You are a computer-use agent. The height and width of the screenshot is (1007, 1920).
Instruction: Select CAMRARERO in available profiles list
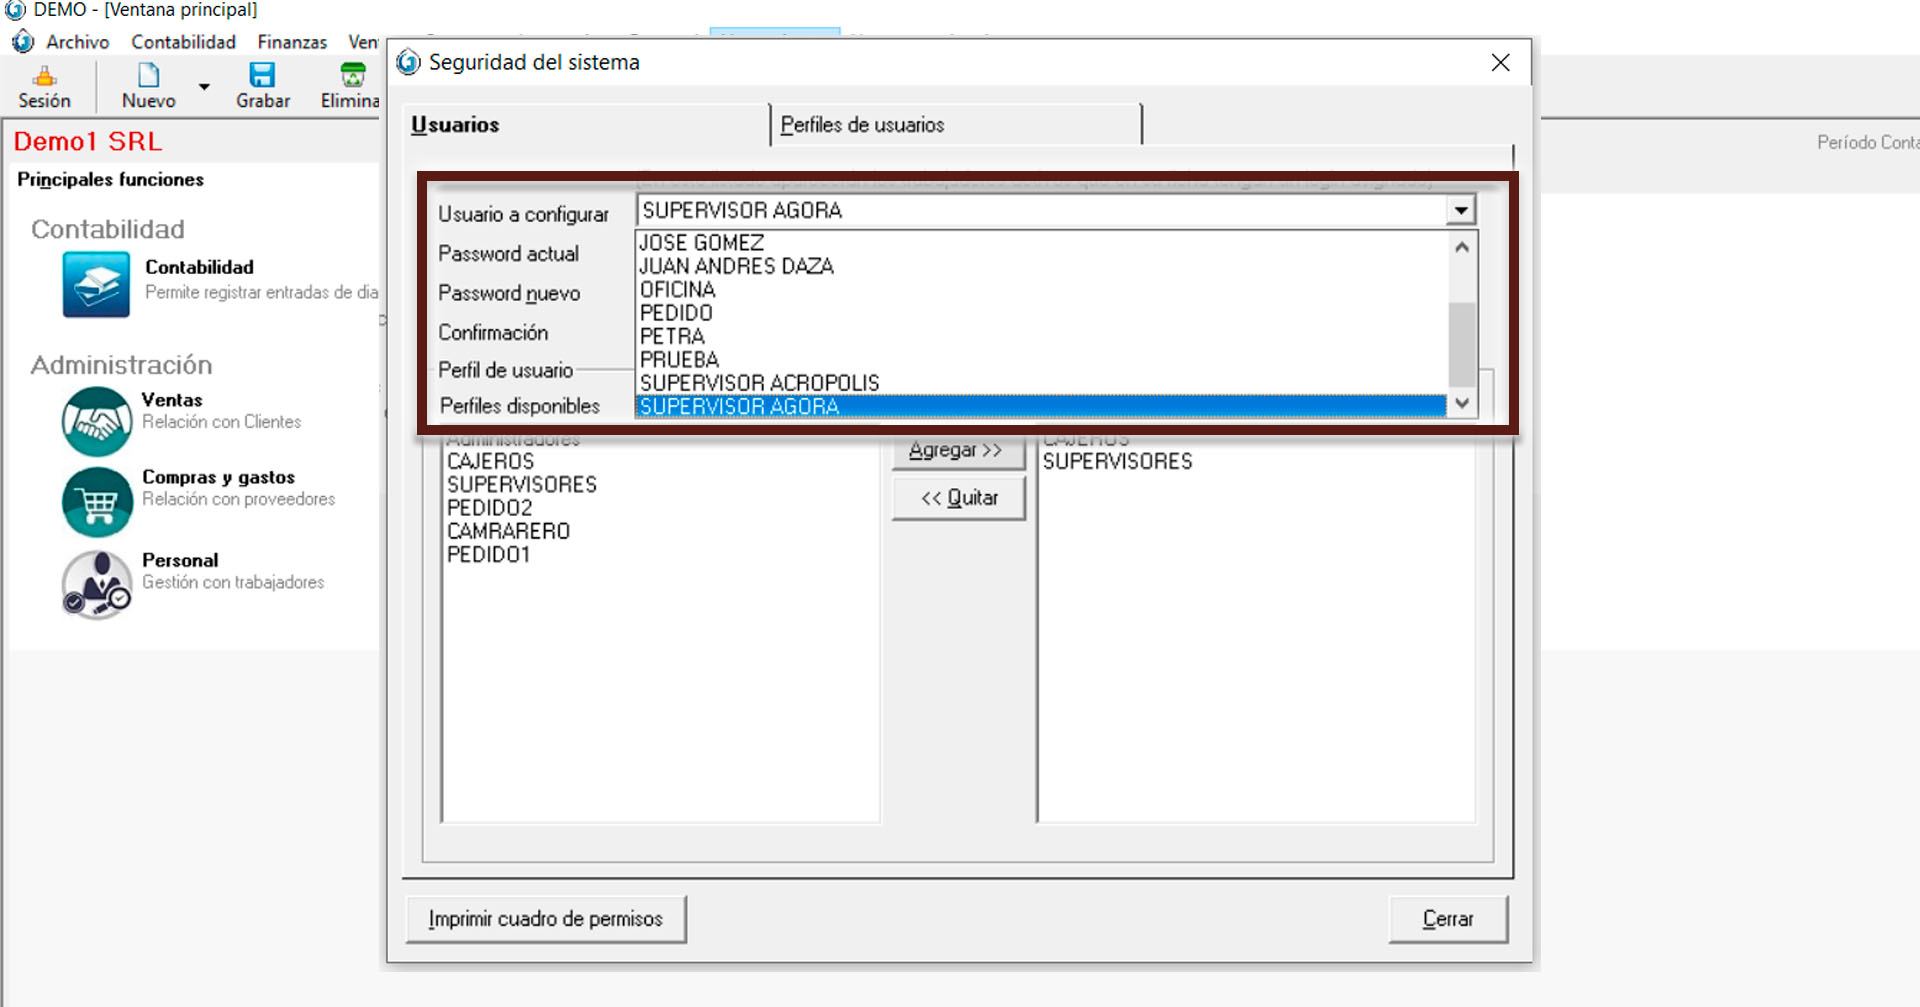coord(508,531)
